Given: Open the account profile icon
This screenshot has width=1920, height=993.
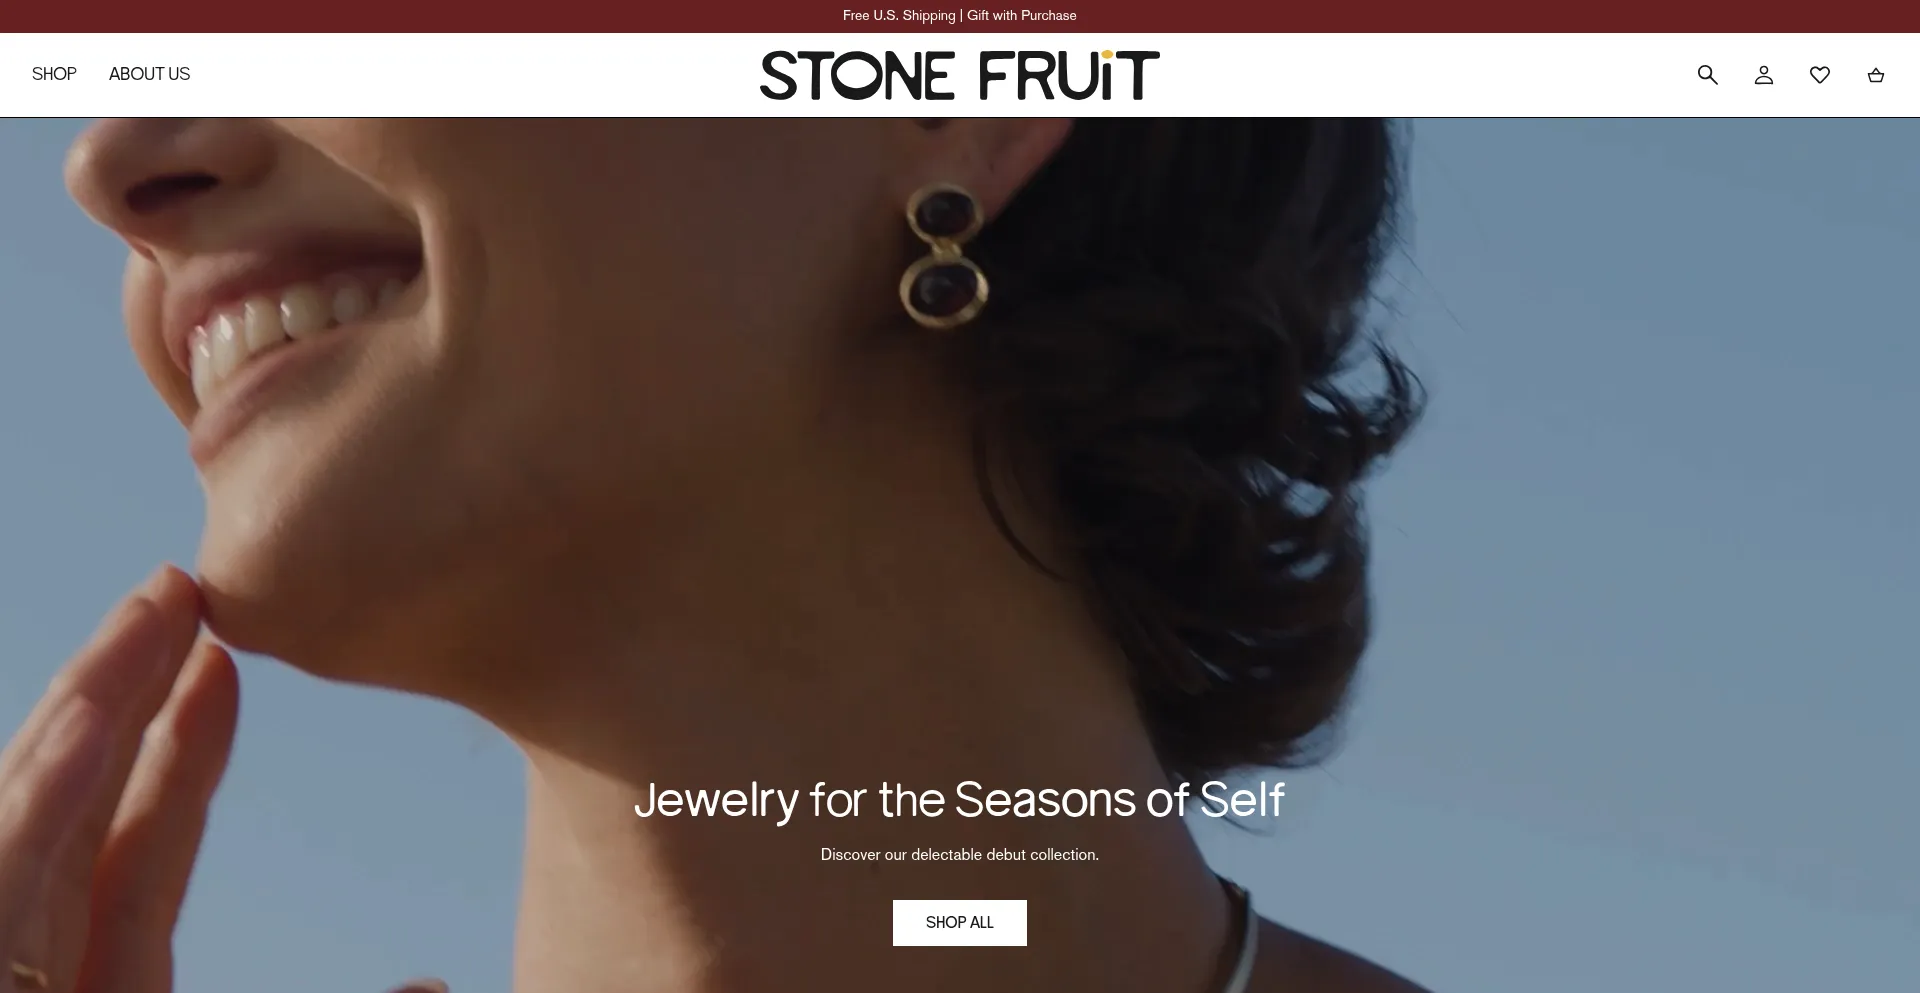Looking at the screenshot, I should tap(1763, 75).
